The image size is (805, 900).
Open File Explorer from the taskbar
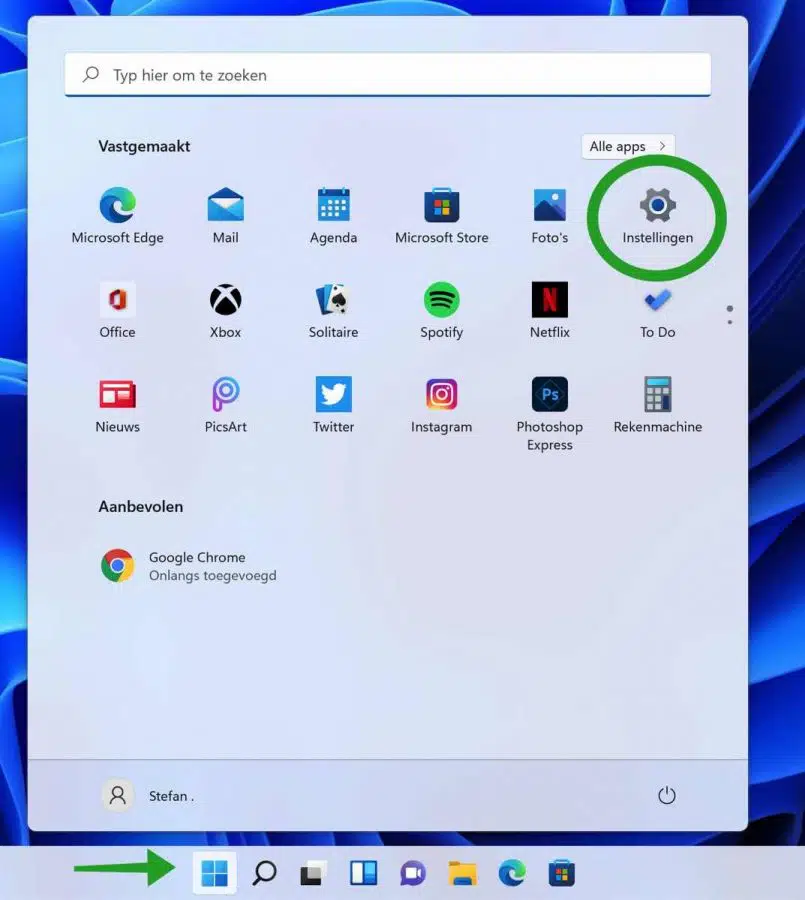462,873
